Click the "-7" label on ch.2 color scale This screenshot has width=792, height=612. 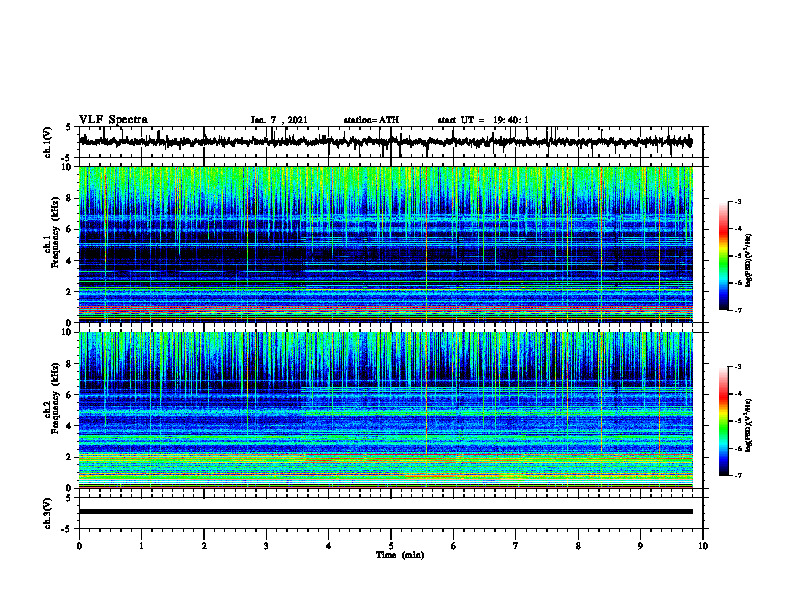[x=738, y=476]
